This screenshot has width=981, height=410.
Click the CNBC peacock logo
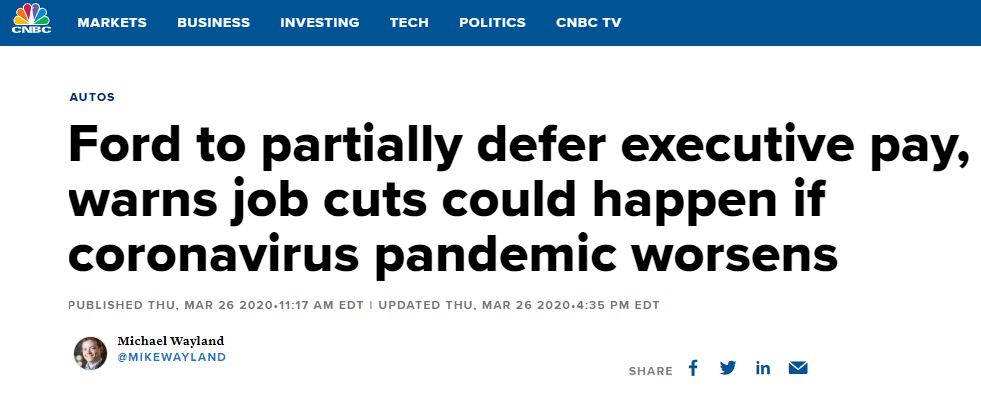[31, 19]
